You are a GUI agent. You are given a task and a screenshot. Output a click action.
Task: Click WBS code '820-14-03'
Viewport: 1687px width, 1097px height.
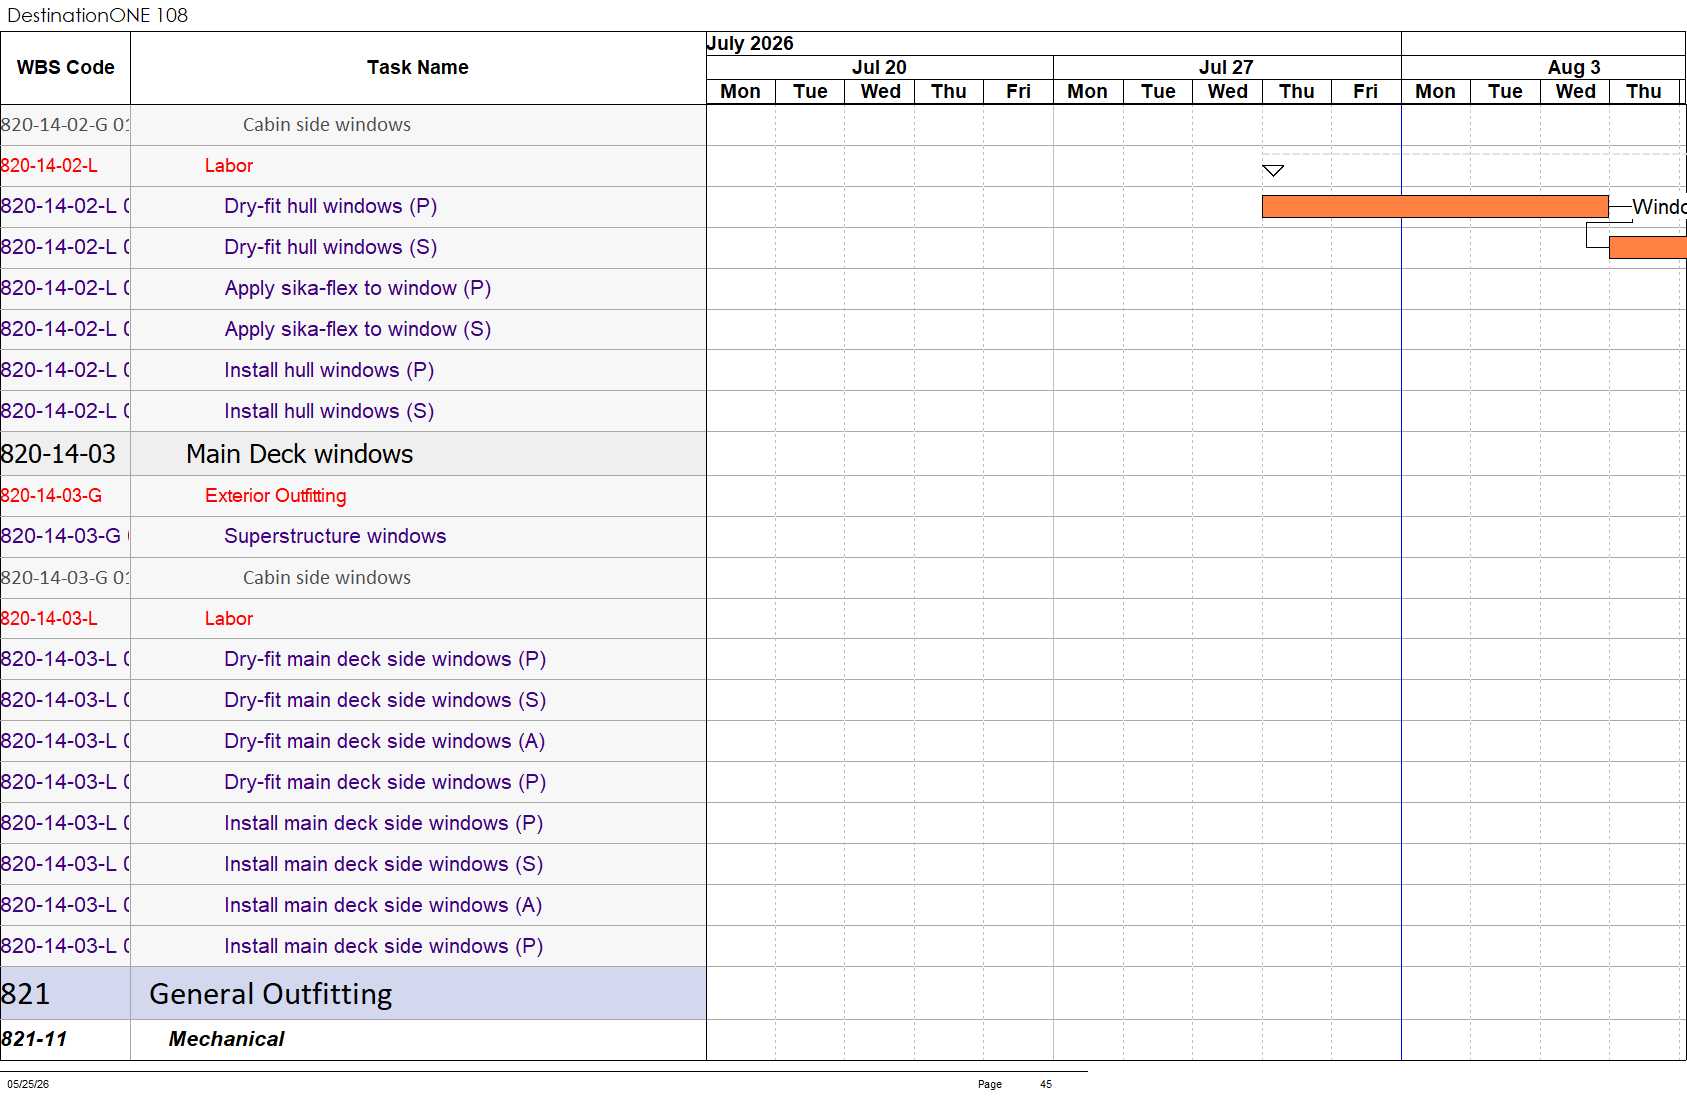(58, 454)
